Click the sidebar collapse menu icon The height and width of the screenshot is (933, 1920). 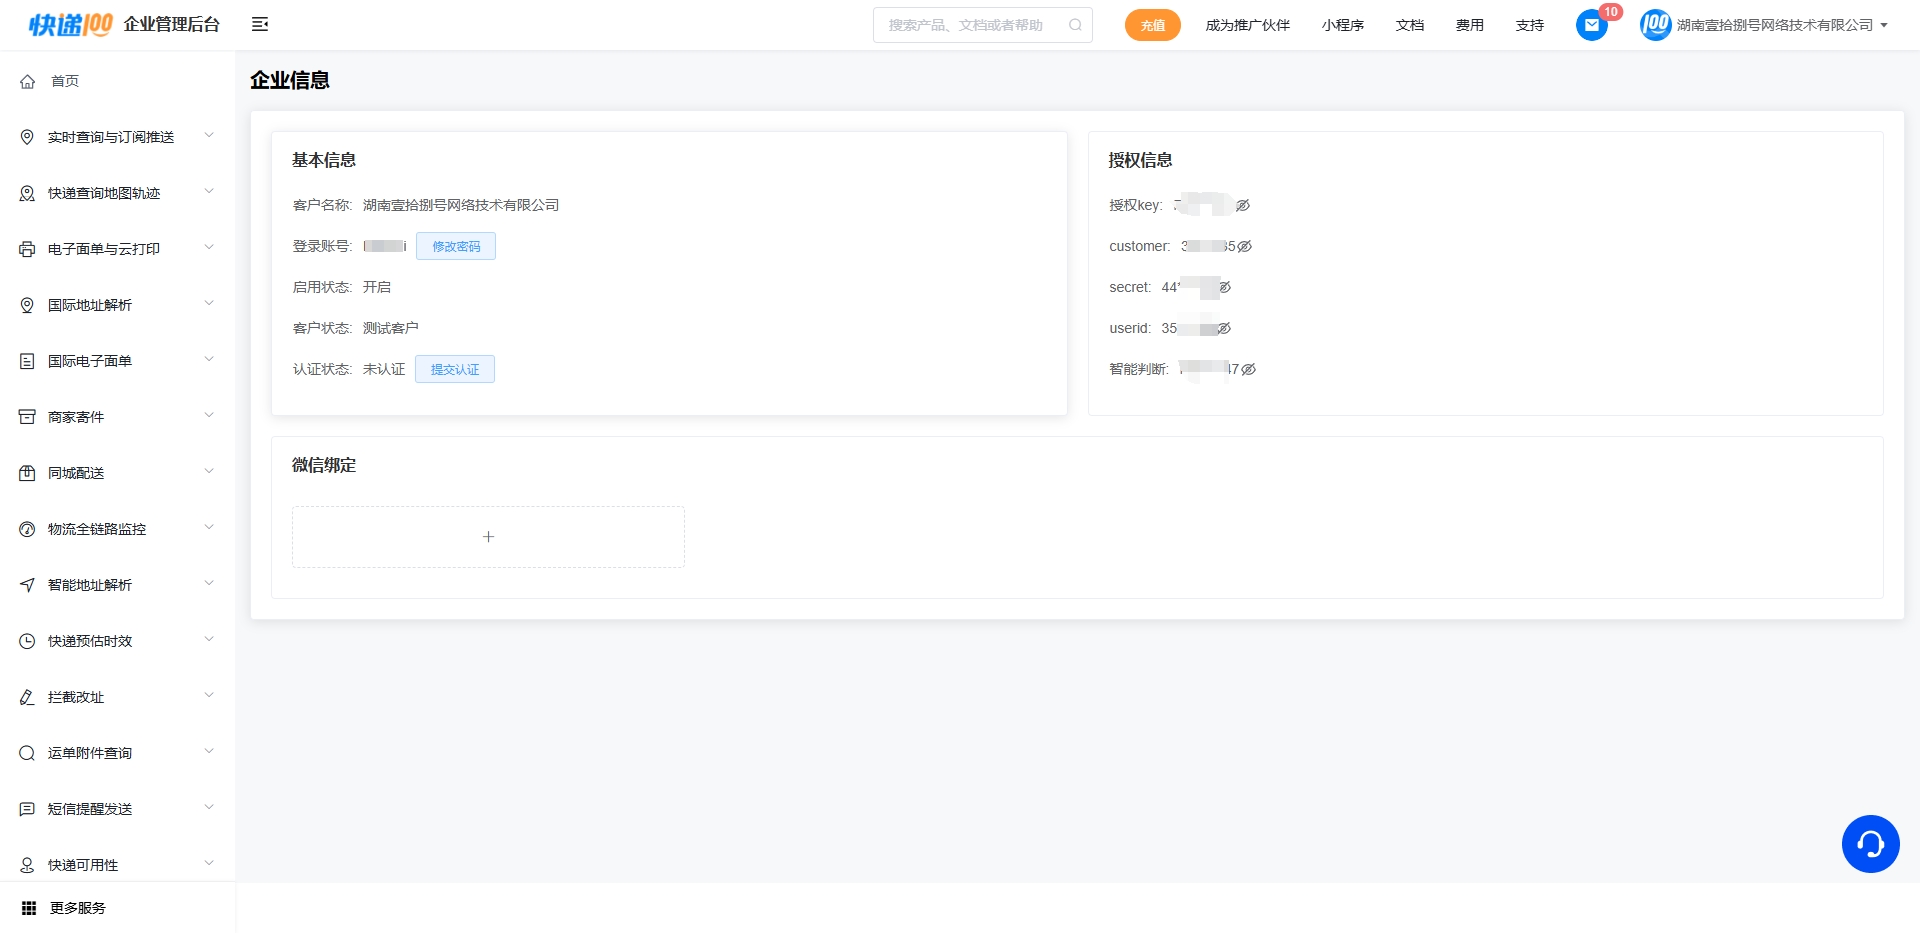click(x=260, y=25)
